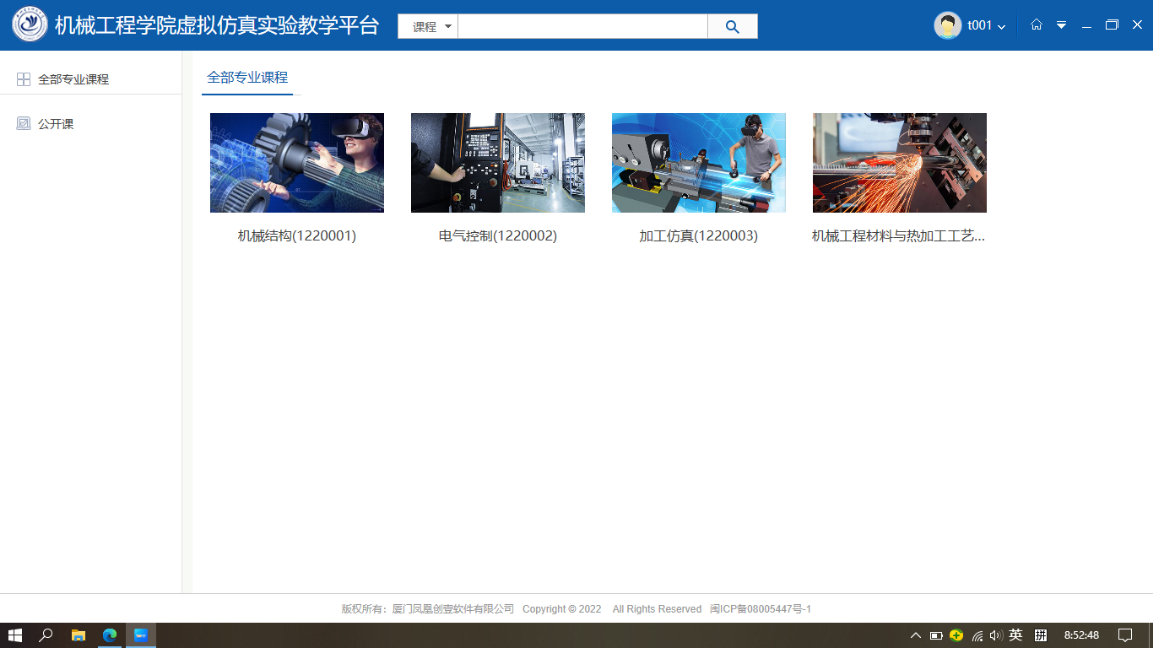Image resolution: width=1153 pixels, height=648 pixels.
Task: Open the notification center icon
Action: [x=1125, y=635]
